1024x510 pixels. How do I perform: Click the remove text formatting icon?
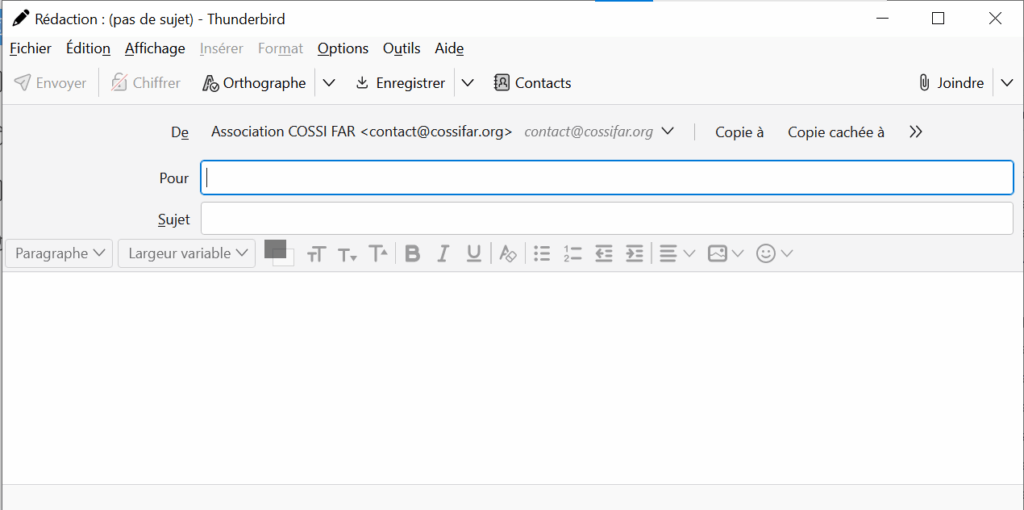pyautogui.click(x=508, y=254)
